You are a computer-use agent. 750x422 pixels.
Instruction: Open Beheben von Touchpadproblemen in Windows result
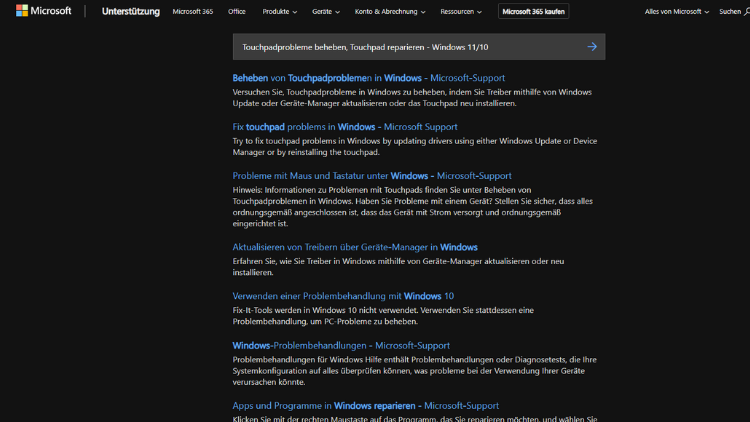[368, 78]
